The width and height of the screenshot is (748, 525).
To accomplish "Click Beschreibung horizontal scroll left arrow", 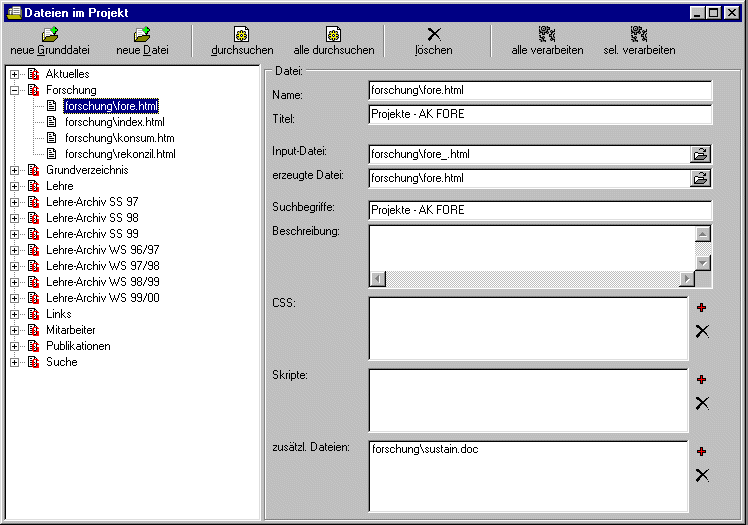I will pos(378,278).
